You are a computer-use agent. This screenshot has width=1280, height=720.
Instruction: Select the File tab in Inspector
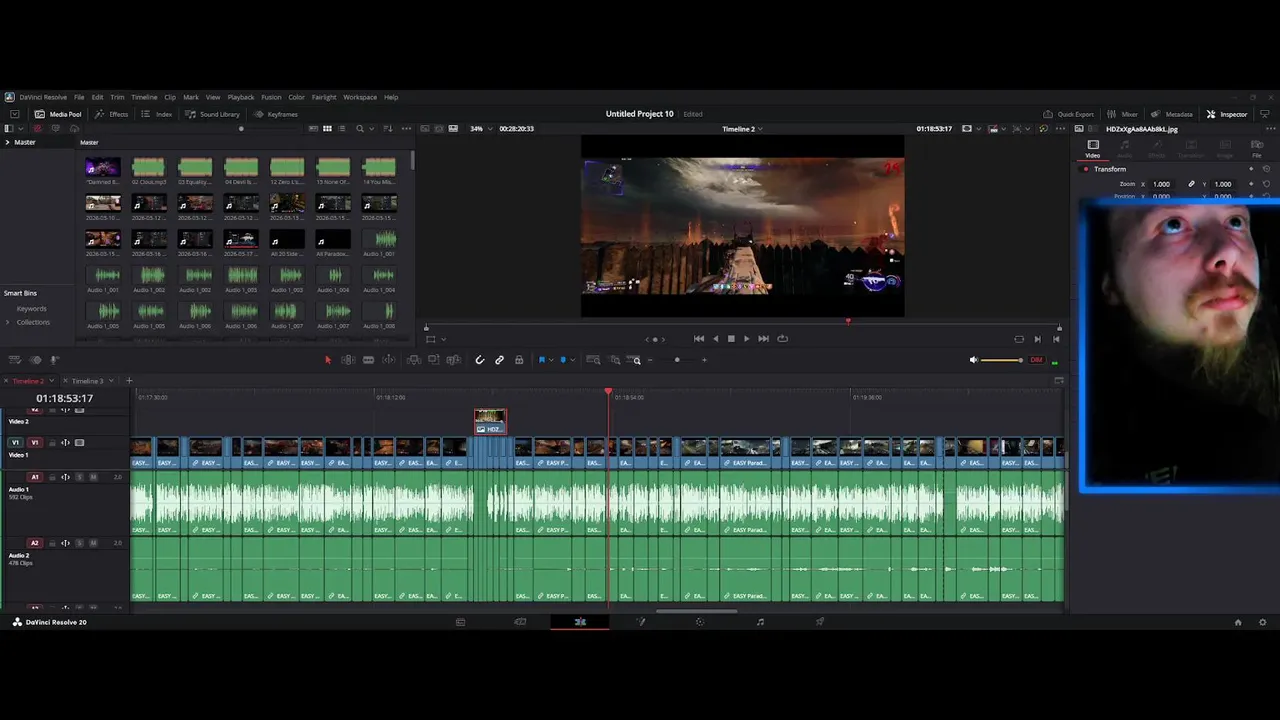[1257, 149]
